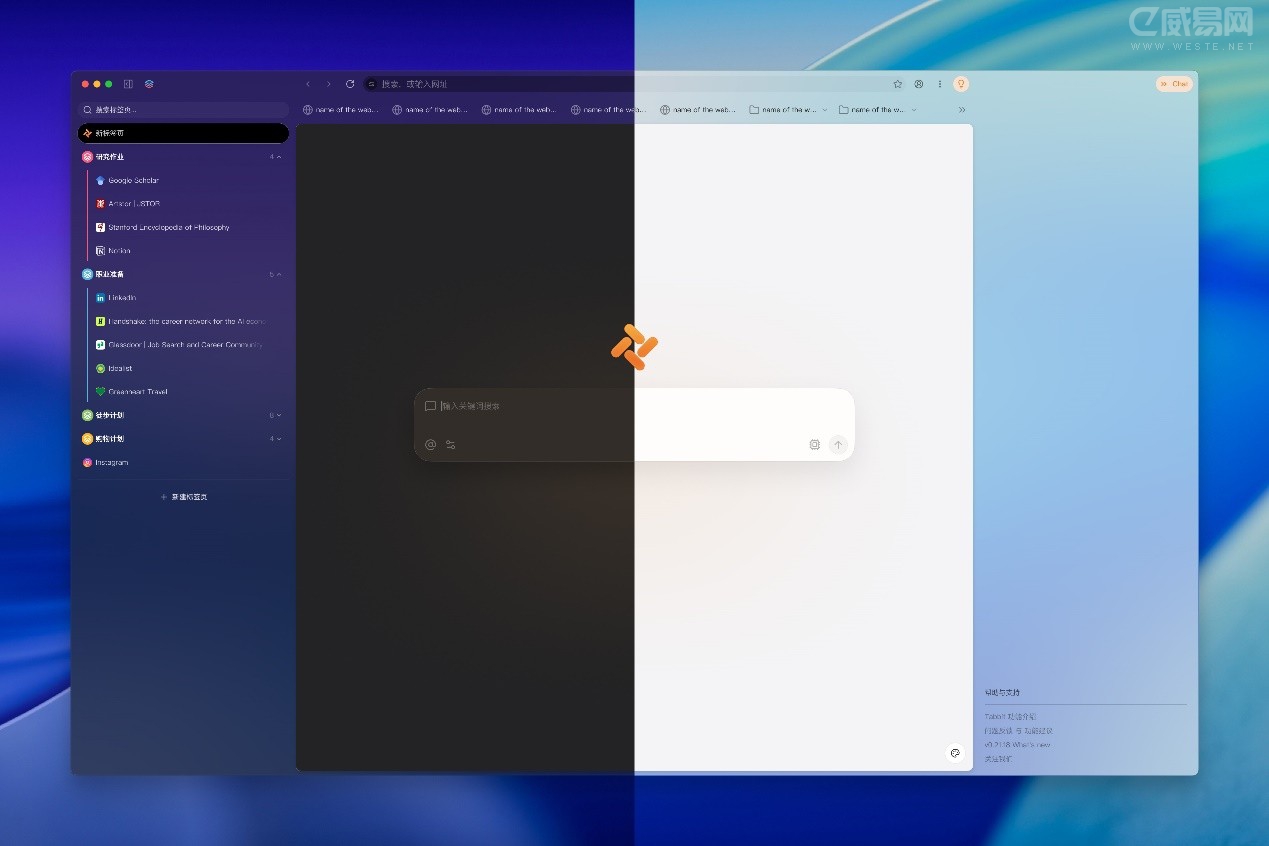Click the orange lightbulb icon
Viewport: 1269px width, 846px height.
click(x=961, y=84)
